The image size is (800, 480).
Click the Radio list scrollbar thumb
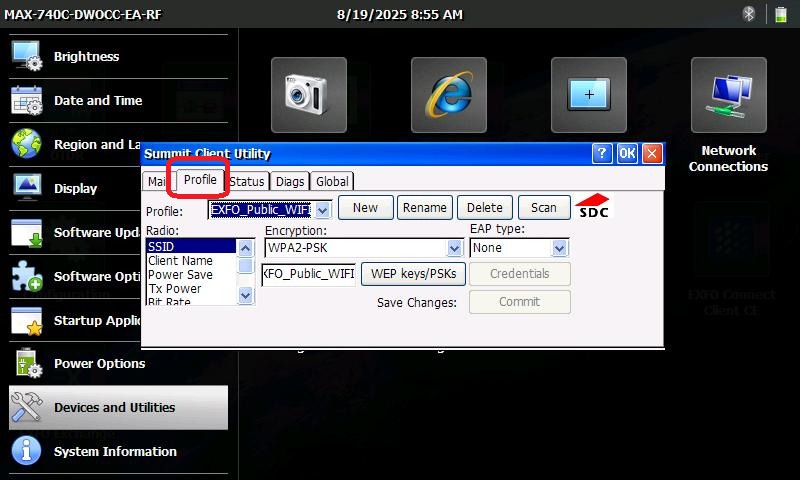click(245, 266)
